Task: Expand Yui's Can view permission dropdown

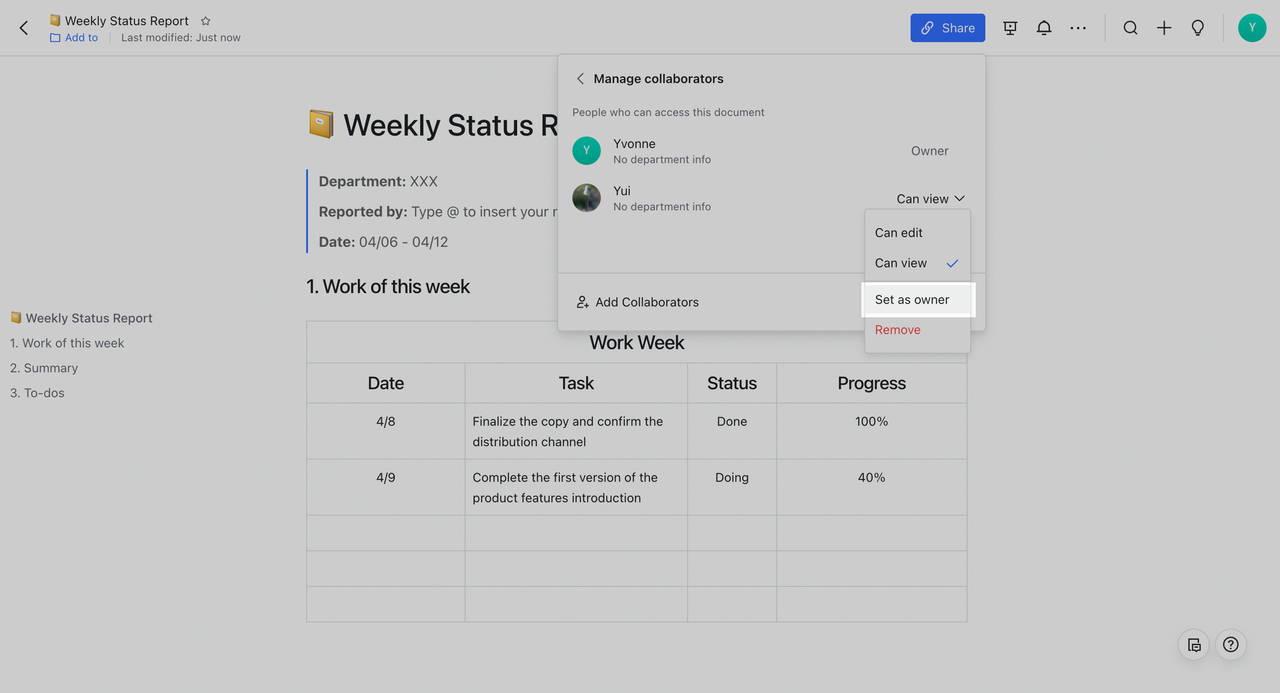Action: pyautogui.click(x=930, y=199)
